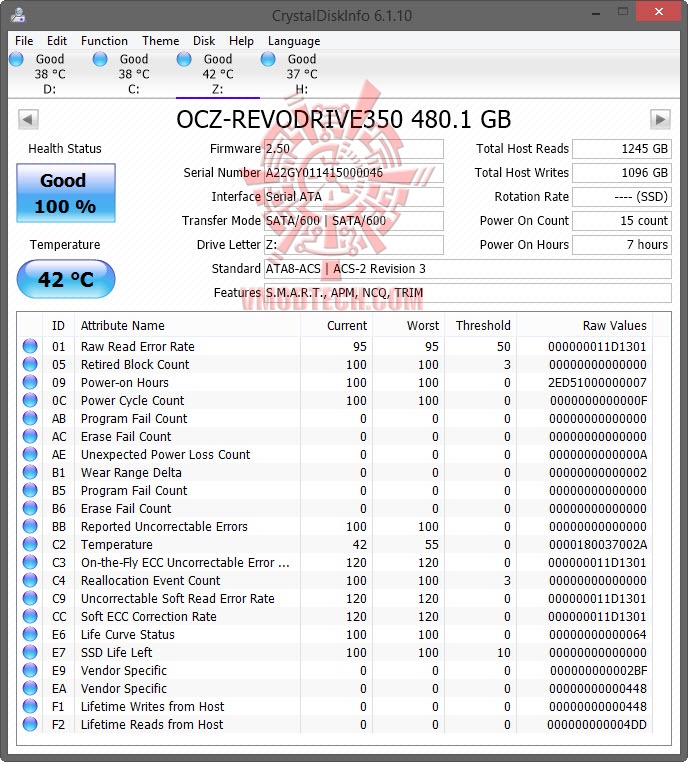This screenshot has height=762, width=688.
Task: Click the Current column header
Action: (x=336, y=325)
